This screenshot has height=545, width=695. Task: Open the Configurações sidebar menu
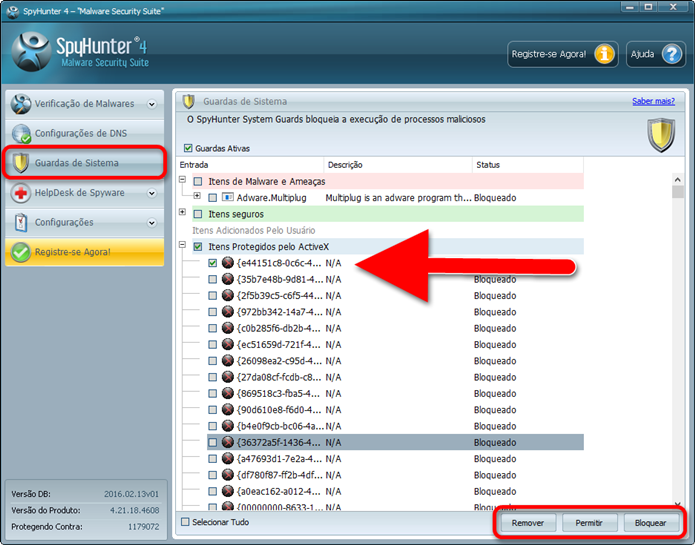tap(64, 222)
